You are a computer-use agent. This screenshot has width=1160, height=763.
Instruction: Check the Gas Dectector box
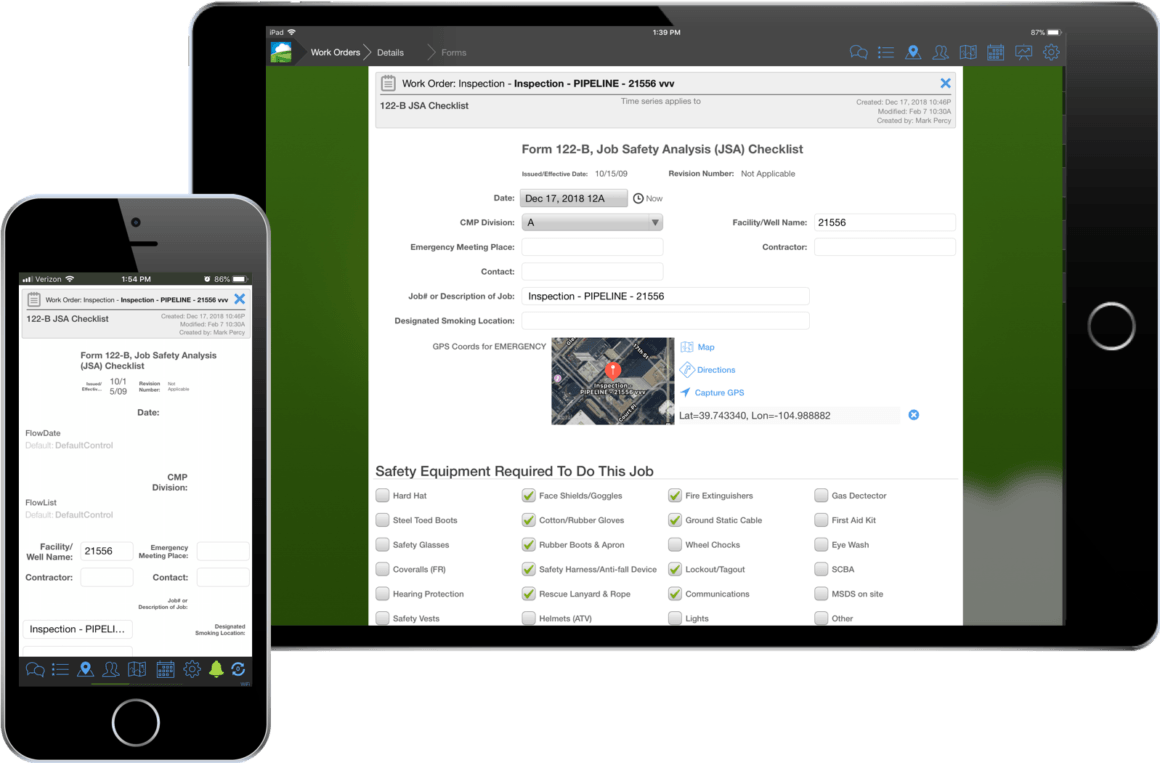pos(821,495)
